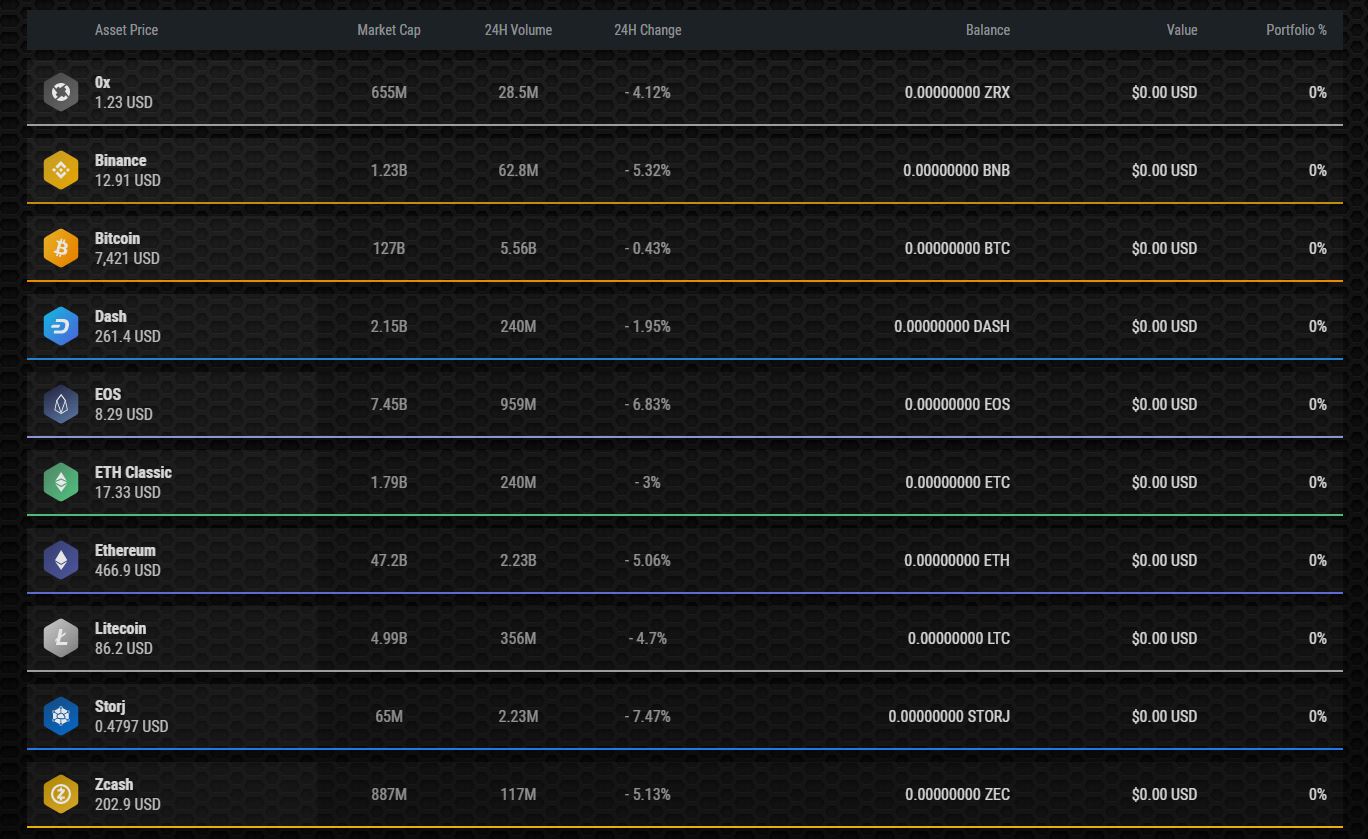Click Litecoin's -4.7% 24H change

[x=648, y=638]
